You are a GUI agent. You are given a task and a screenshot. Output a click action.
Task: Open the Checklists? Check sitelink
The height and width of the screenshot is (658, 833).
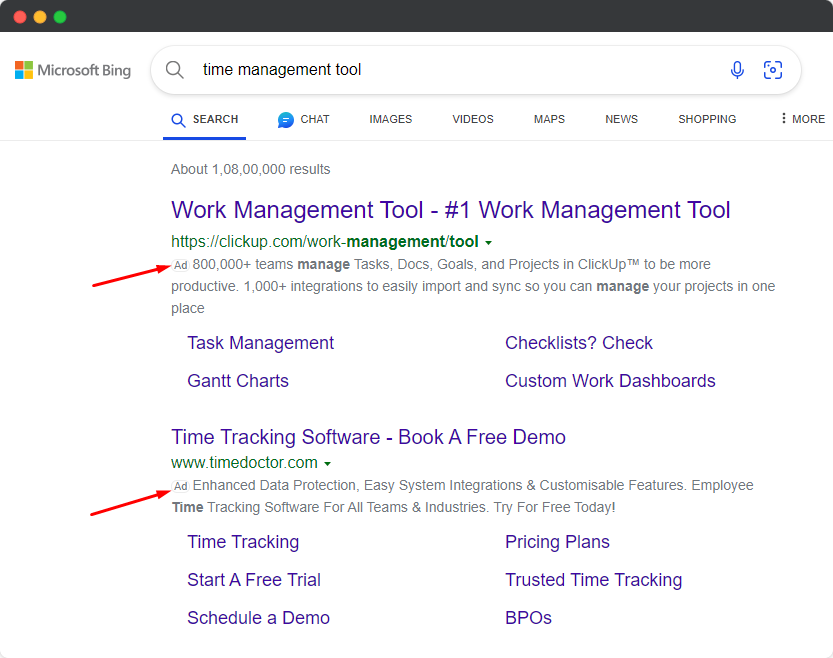click(x=579, y=343)
